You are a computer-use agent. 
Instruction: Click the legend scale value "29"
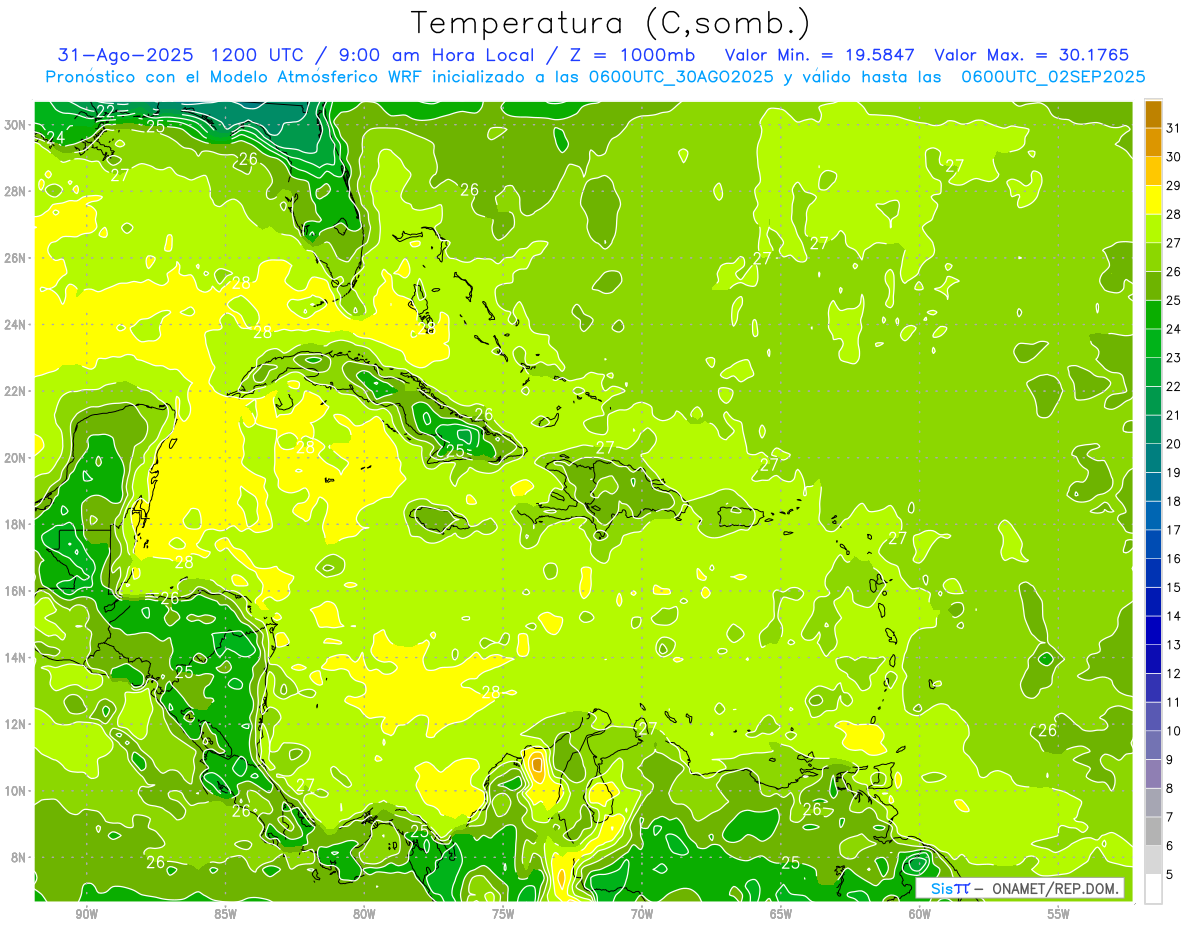click(x=1174, y=185)
